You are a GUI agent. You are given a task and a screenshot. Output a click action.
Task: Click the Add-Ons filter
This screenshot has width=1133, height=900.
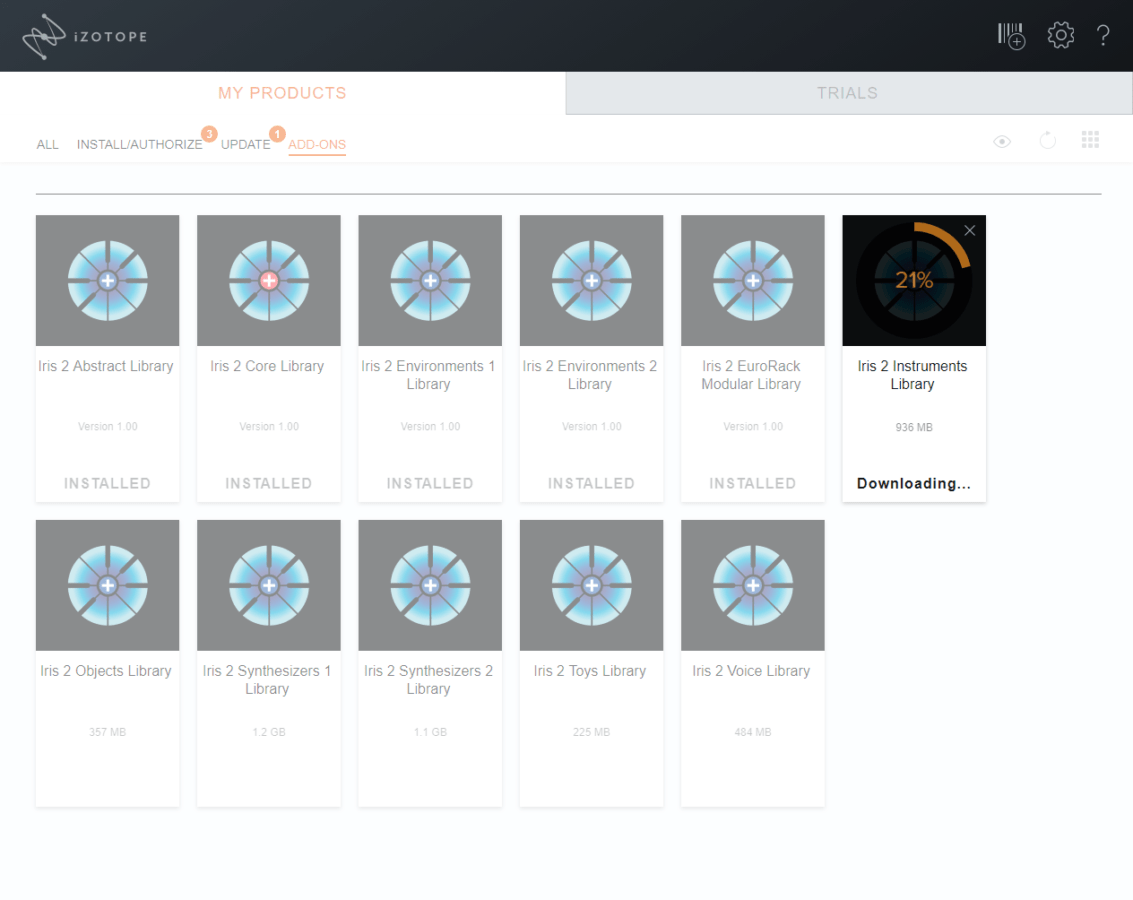[x=317, y=145]
